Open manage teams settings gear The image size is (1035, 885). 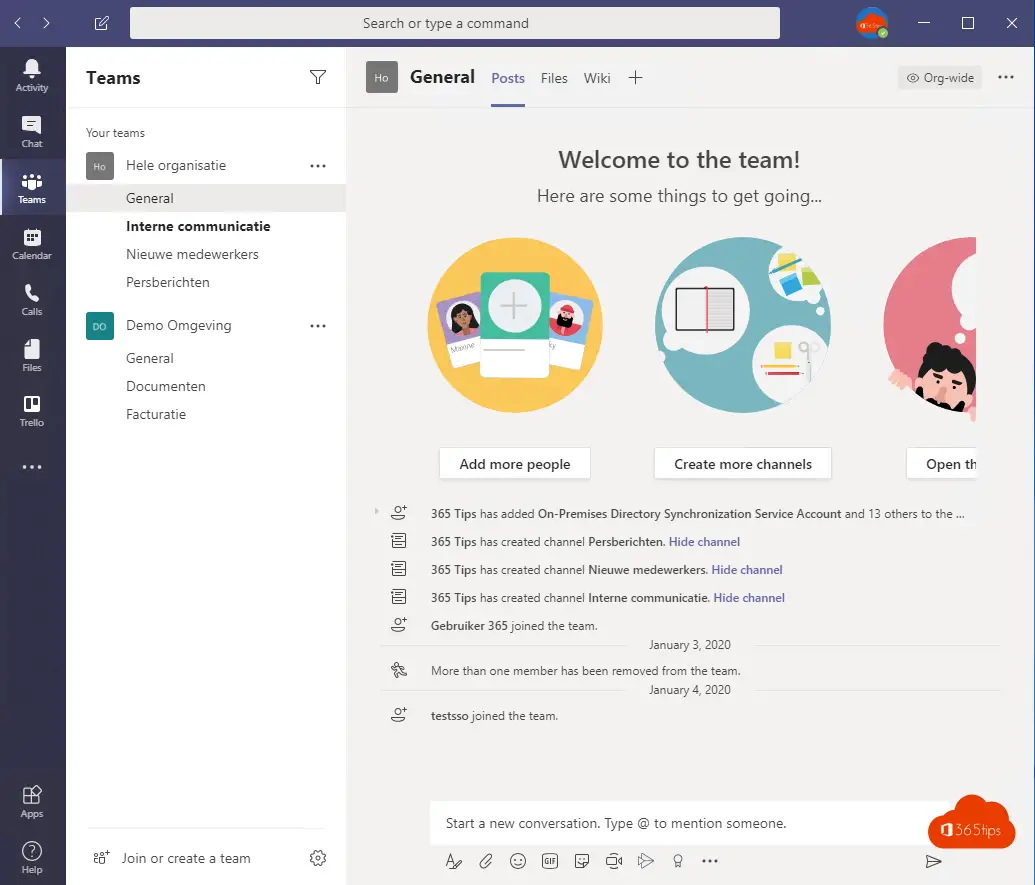(317, 858)
